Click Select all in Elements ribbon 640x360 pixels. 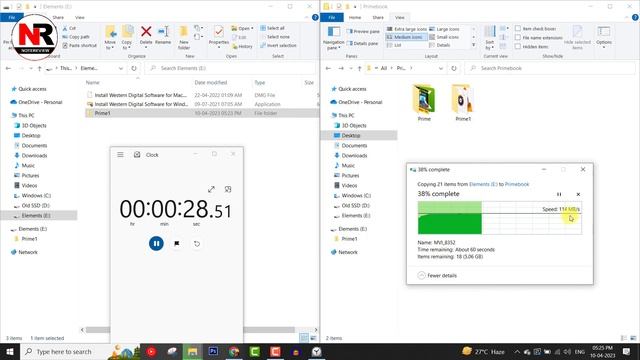272,28
